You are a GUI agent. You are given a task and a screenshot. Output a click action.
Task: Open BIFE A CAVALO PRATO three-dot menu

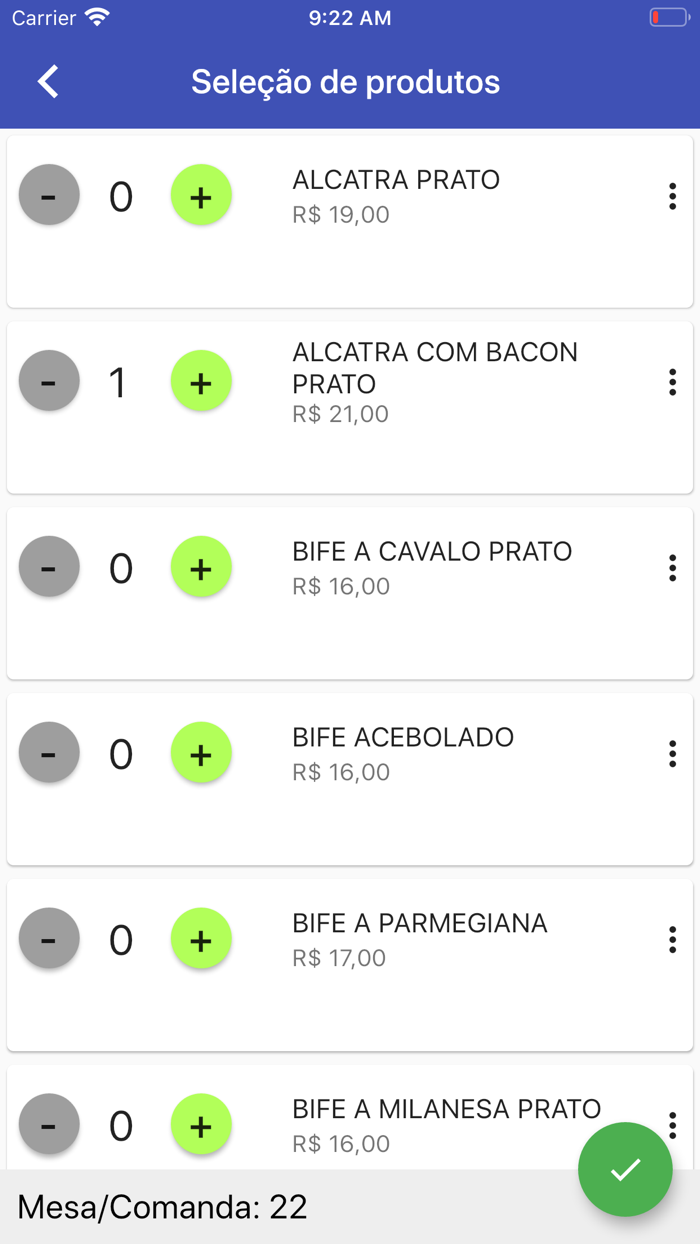(673, 569)
